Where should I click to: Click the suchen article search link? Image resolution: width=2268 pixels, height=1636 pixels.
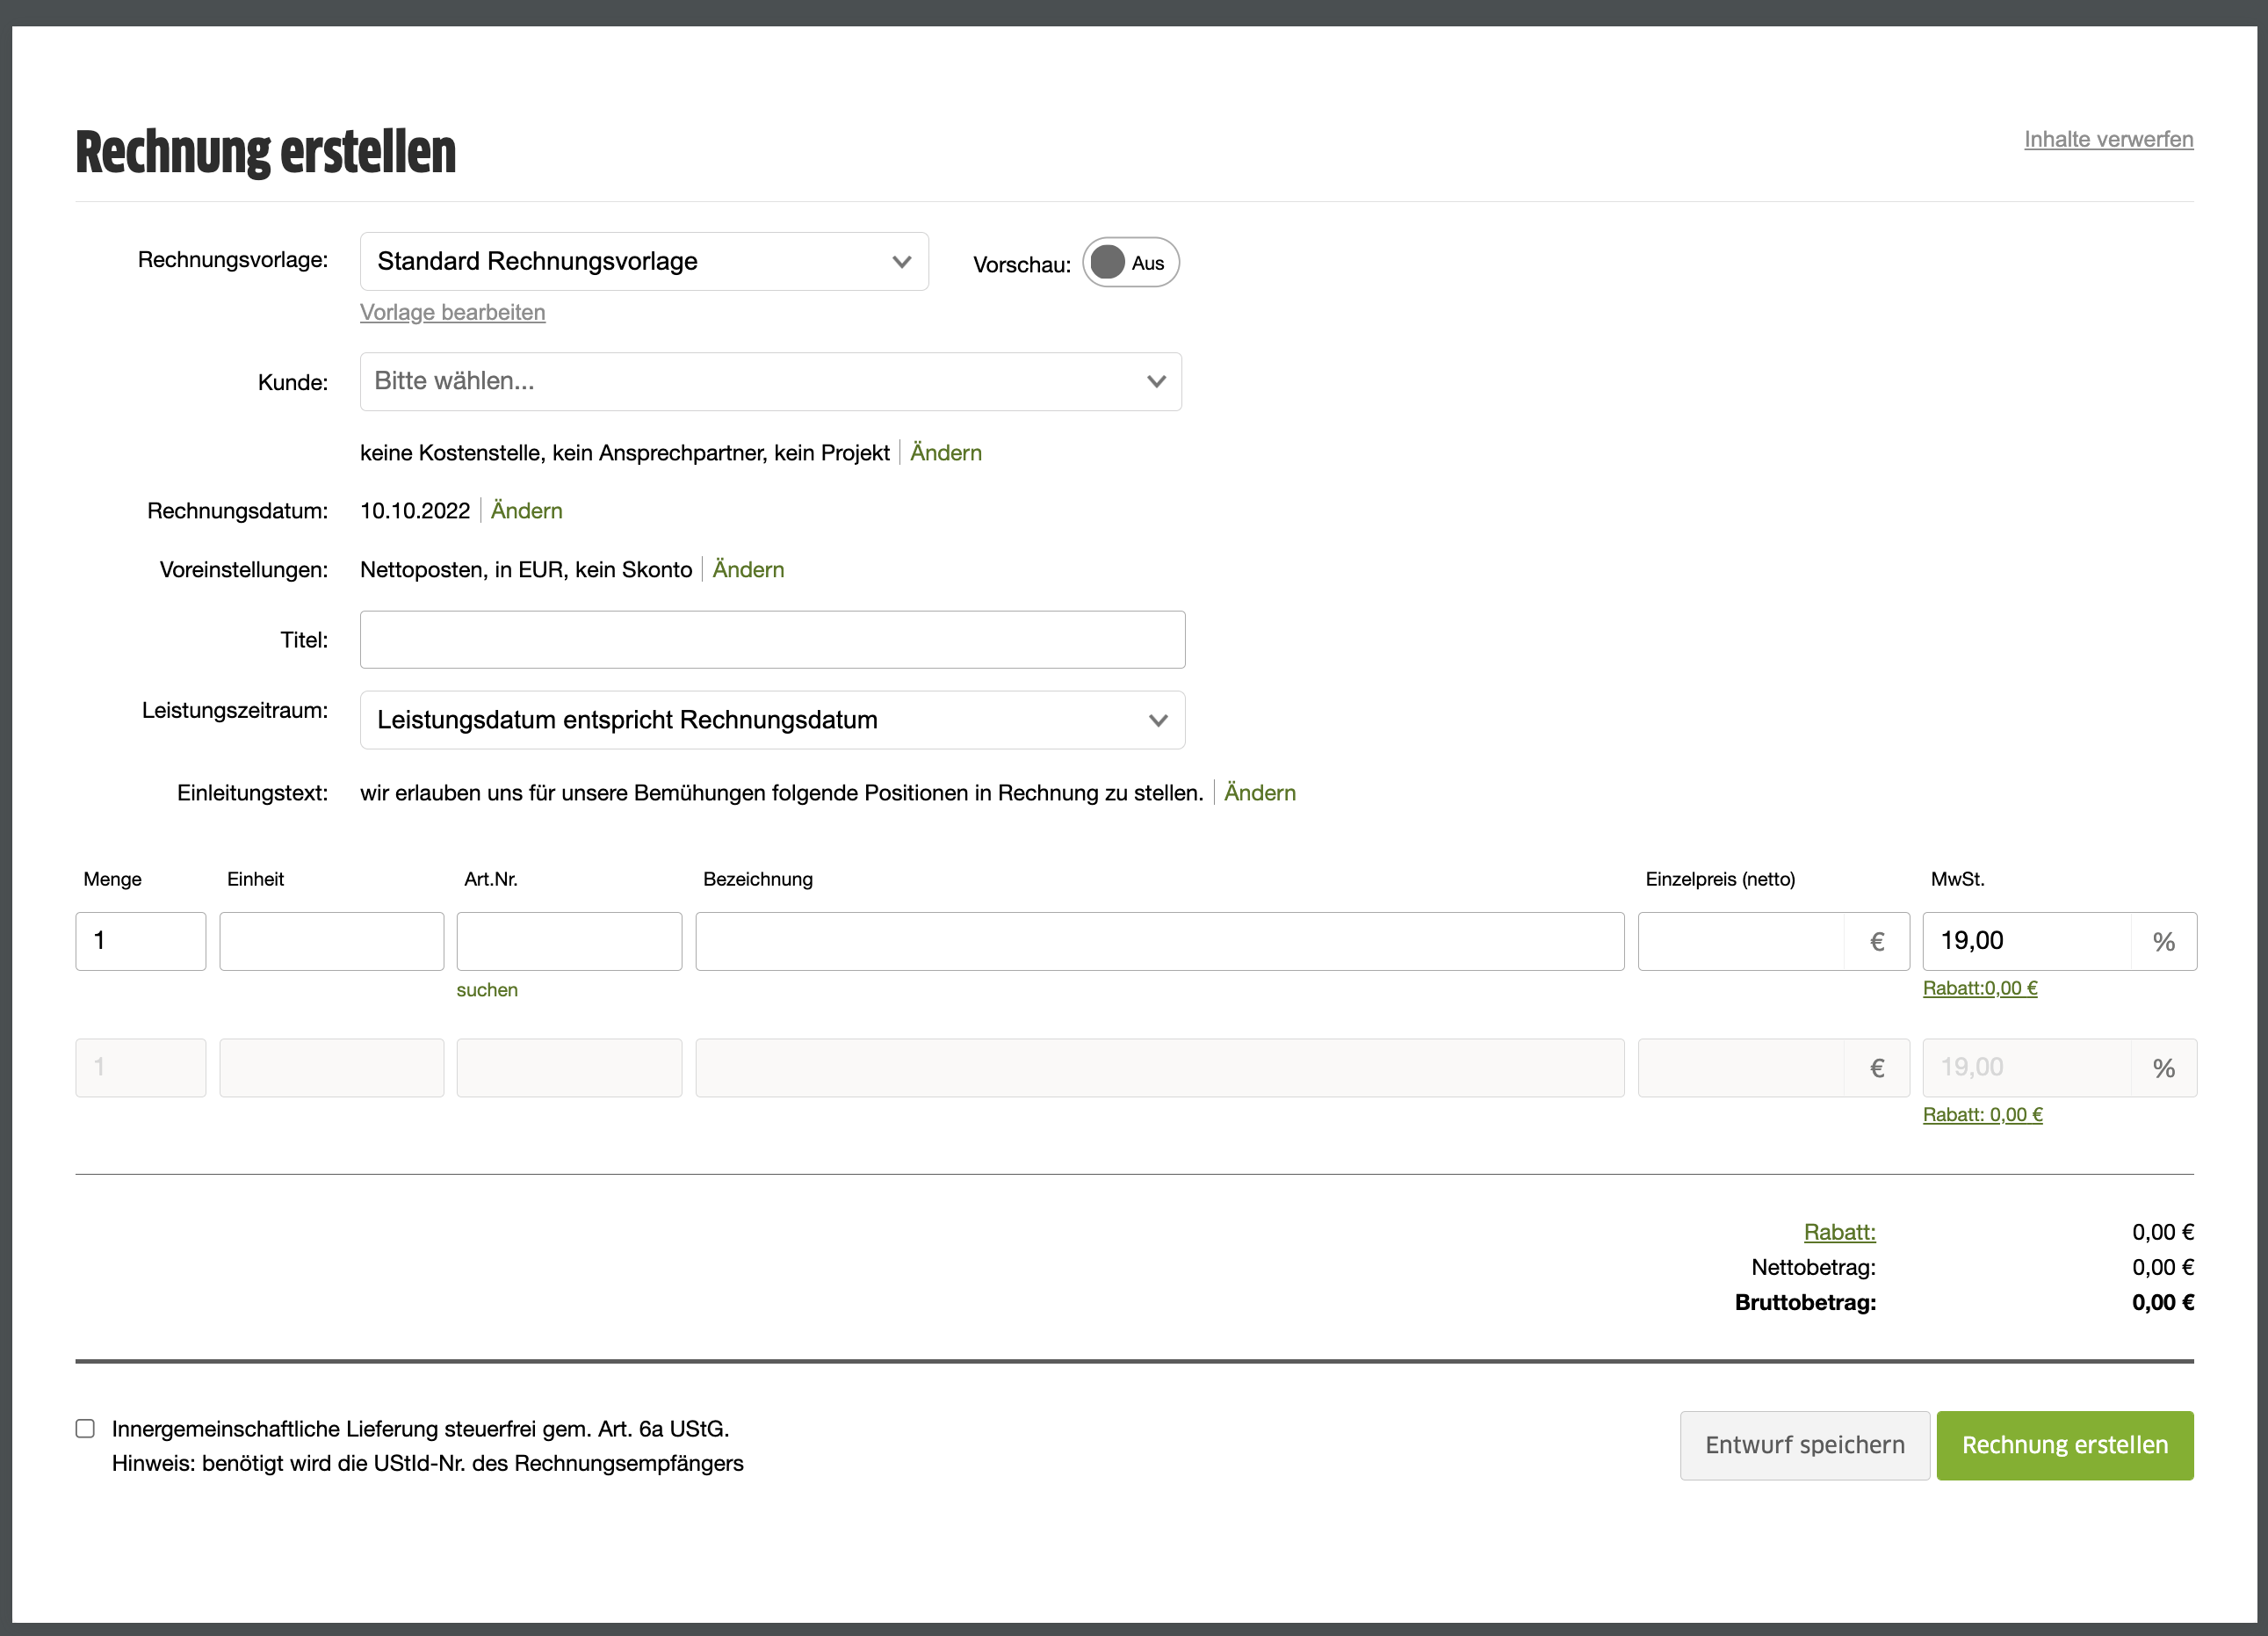pyautogui.click(x=487, y=990)
